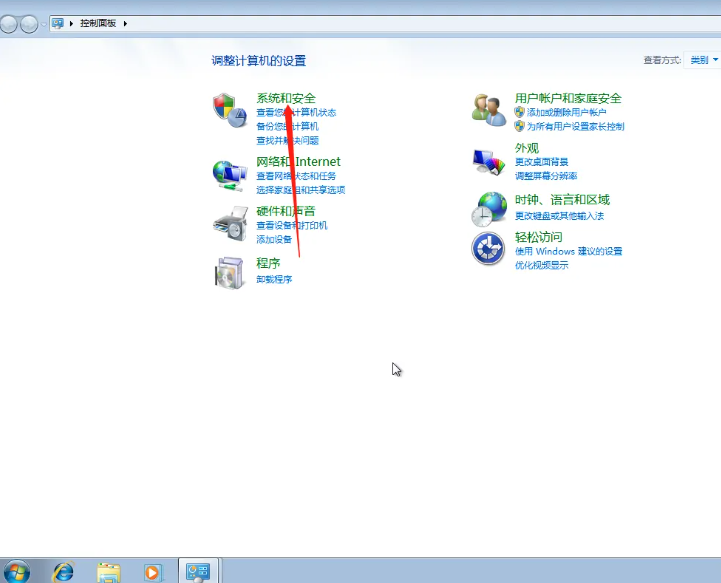Click the Back navigation button
This screenshot has width=721, height=583.
[9, 24]
